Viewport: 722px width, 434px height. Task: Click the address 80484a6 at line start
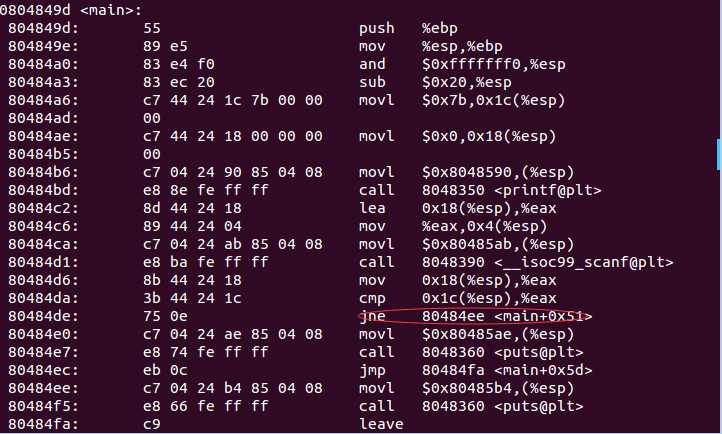pos(37,100)
